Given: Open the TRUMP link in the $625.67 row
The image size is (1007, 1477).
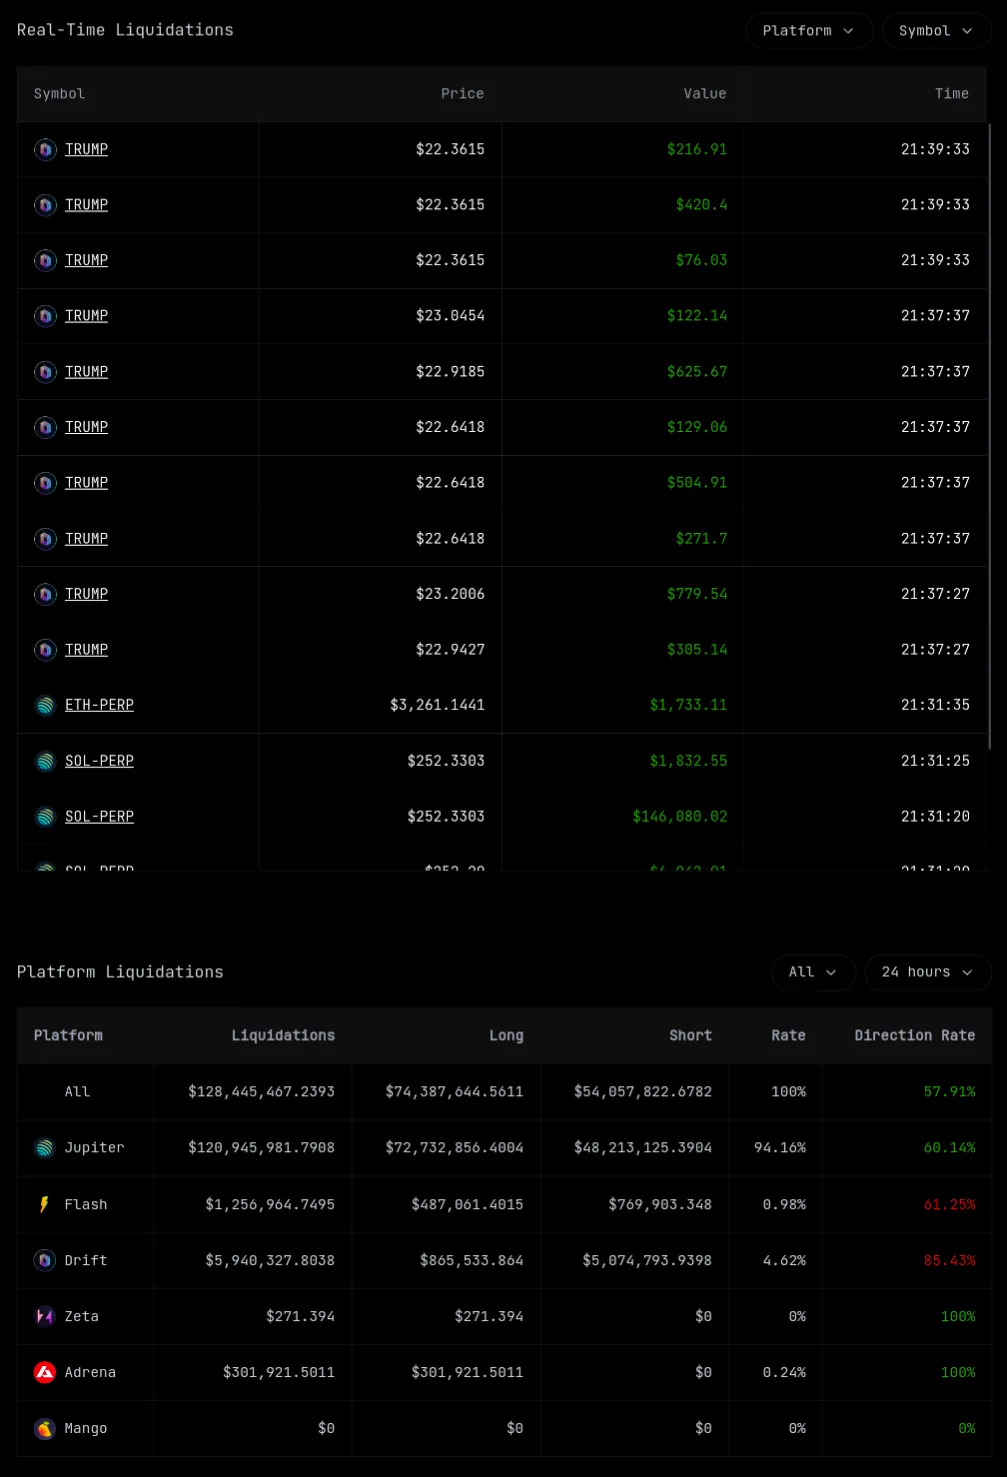Looking at the screenshot, I should 86,371.
